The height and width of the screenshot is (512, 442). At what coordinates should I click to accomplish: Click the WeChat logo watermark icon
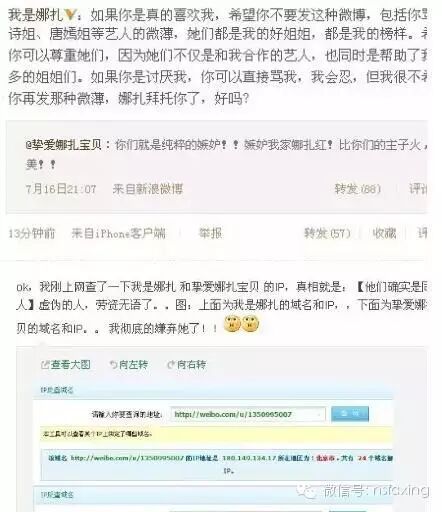coord(307,491)
